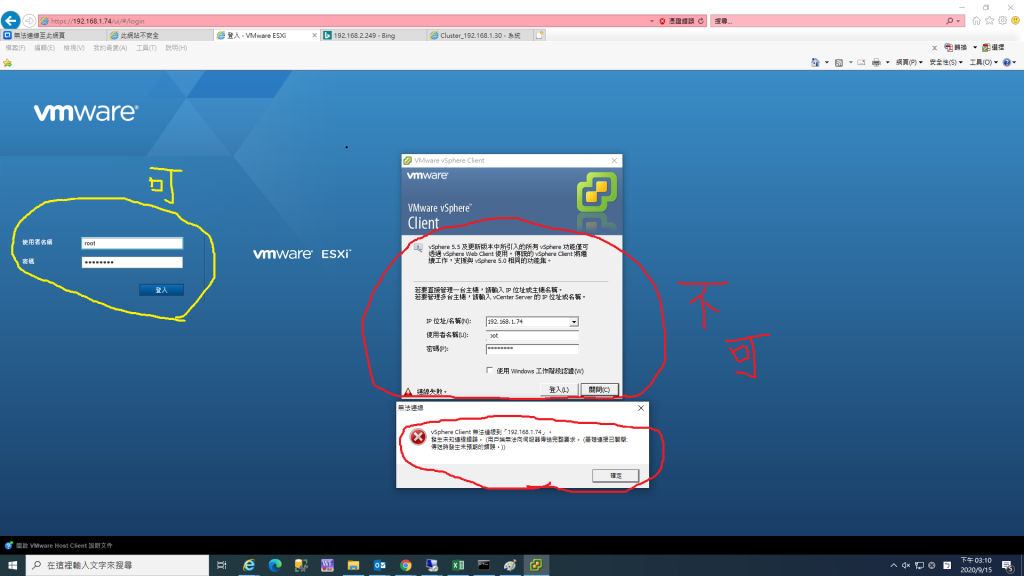Click the Print icon in command bar
Viewport: 1024px width, 576px height.
pyautogui.click(x=876, y=63)
